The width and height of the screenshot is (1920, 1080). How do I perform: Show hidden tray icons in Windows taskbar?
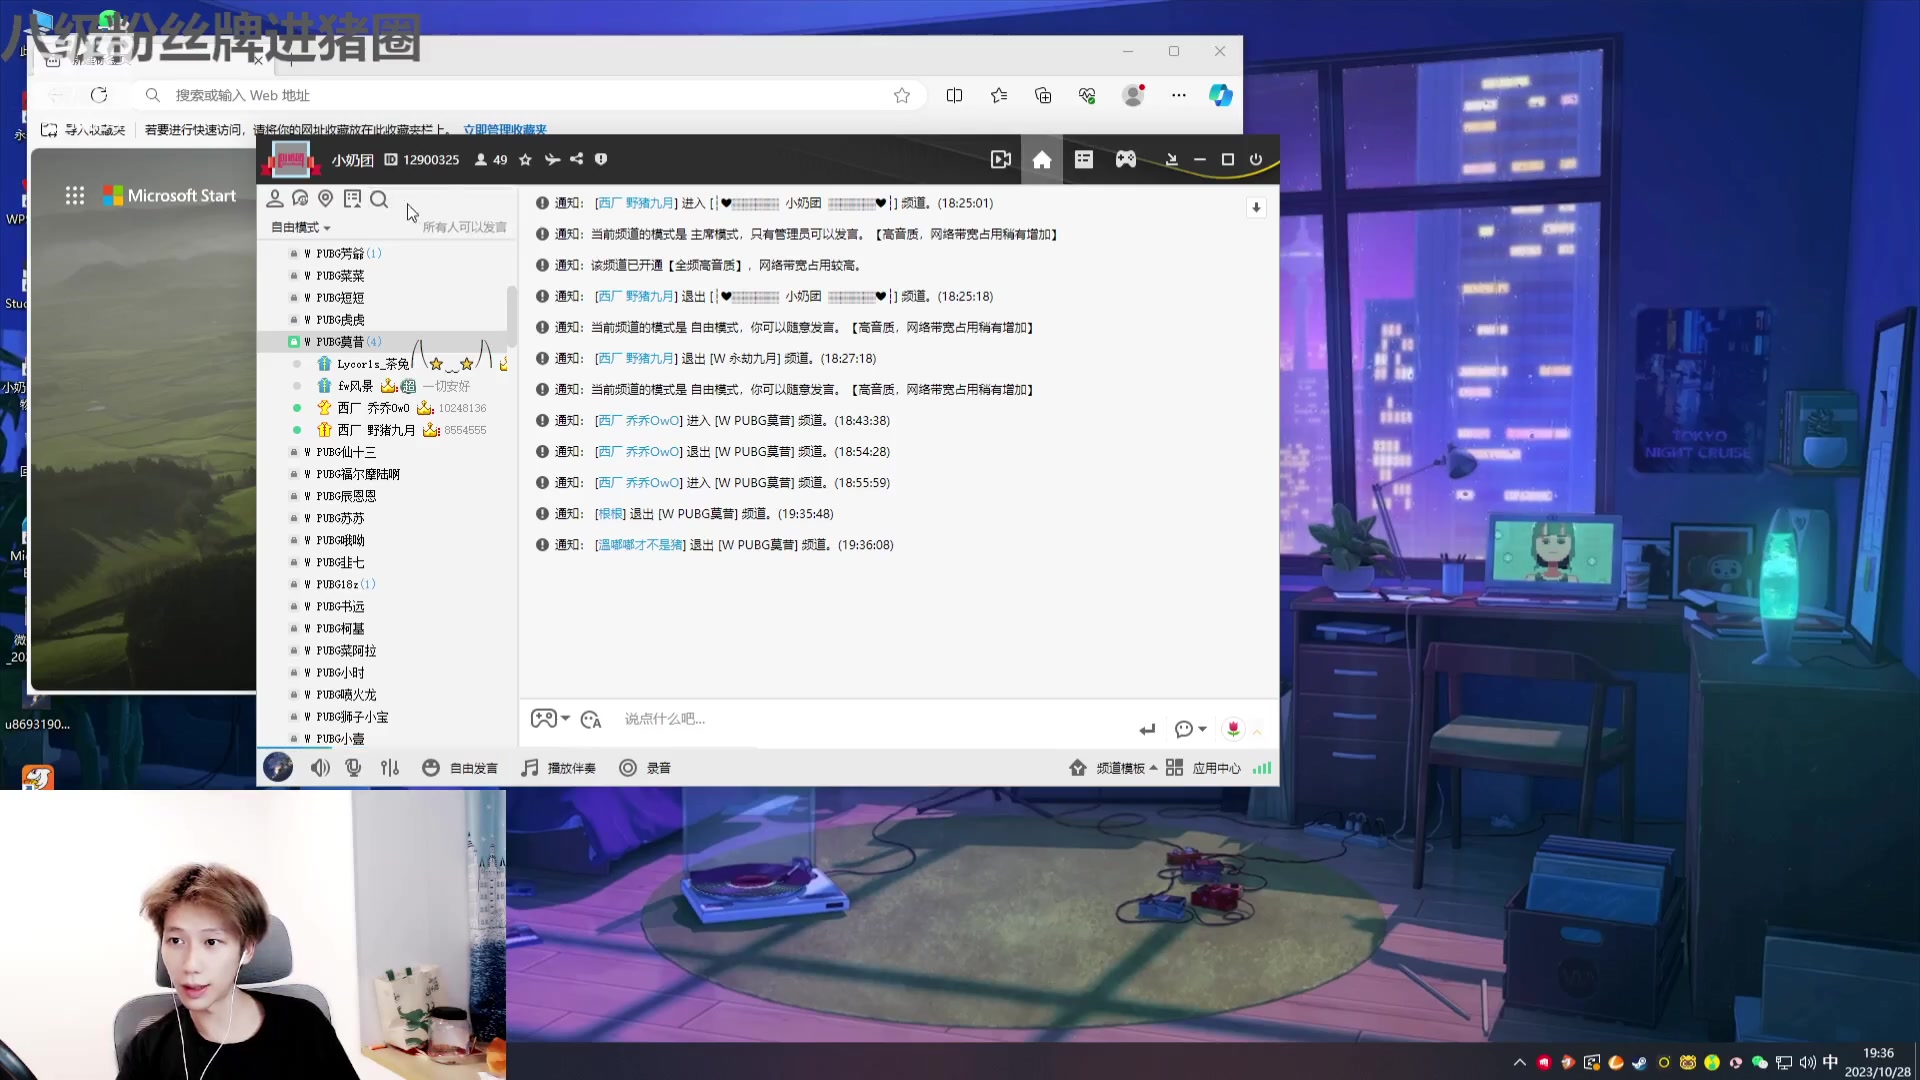pyautogui.click(x=1520, y=1062)
